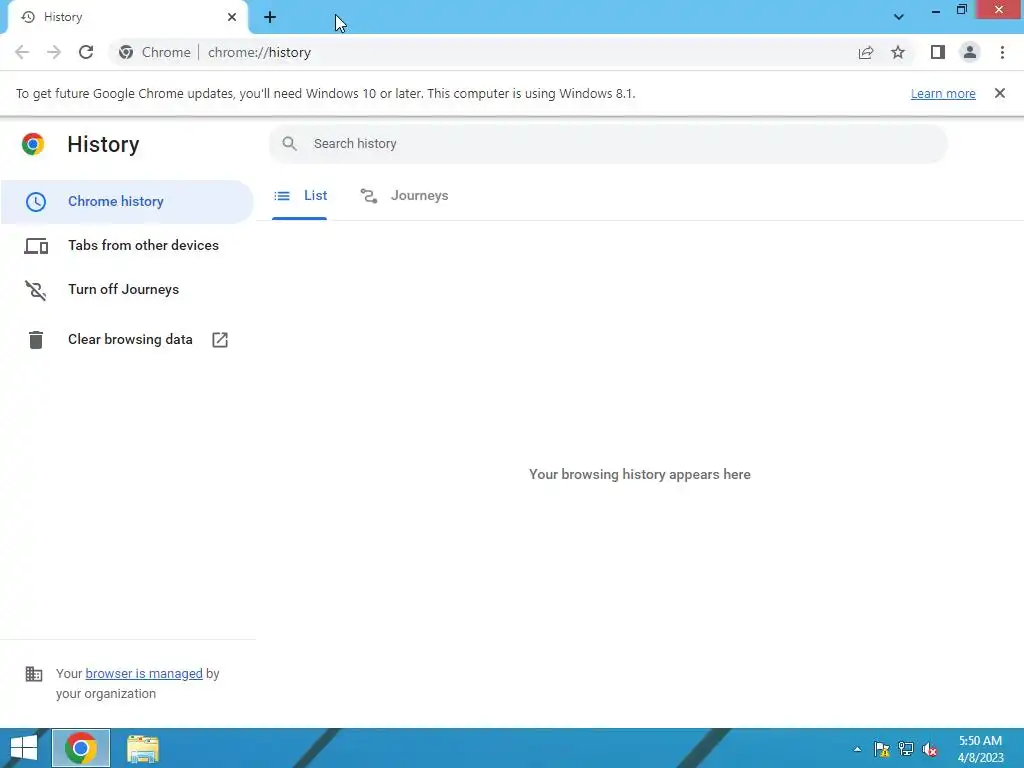1024x768 pixels.
Task: Click the Chrome site info chip
Action: click(x=155, y=52)
